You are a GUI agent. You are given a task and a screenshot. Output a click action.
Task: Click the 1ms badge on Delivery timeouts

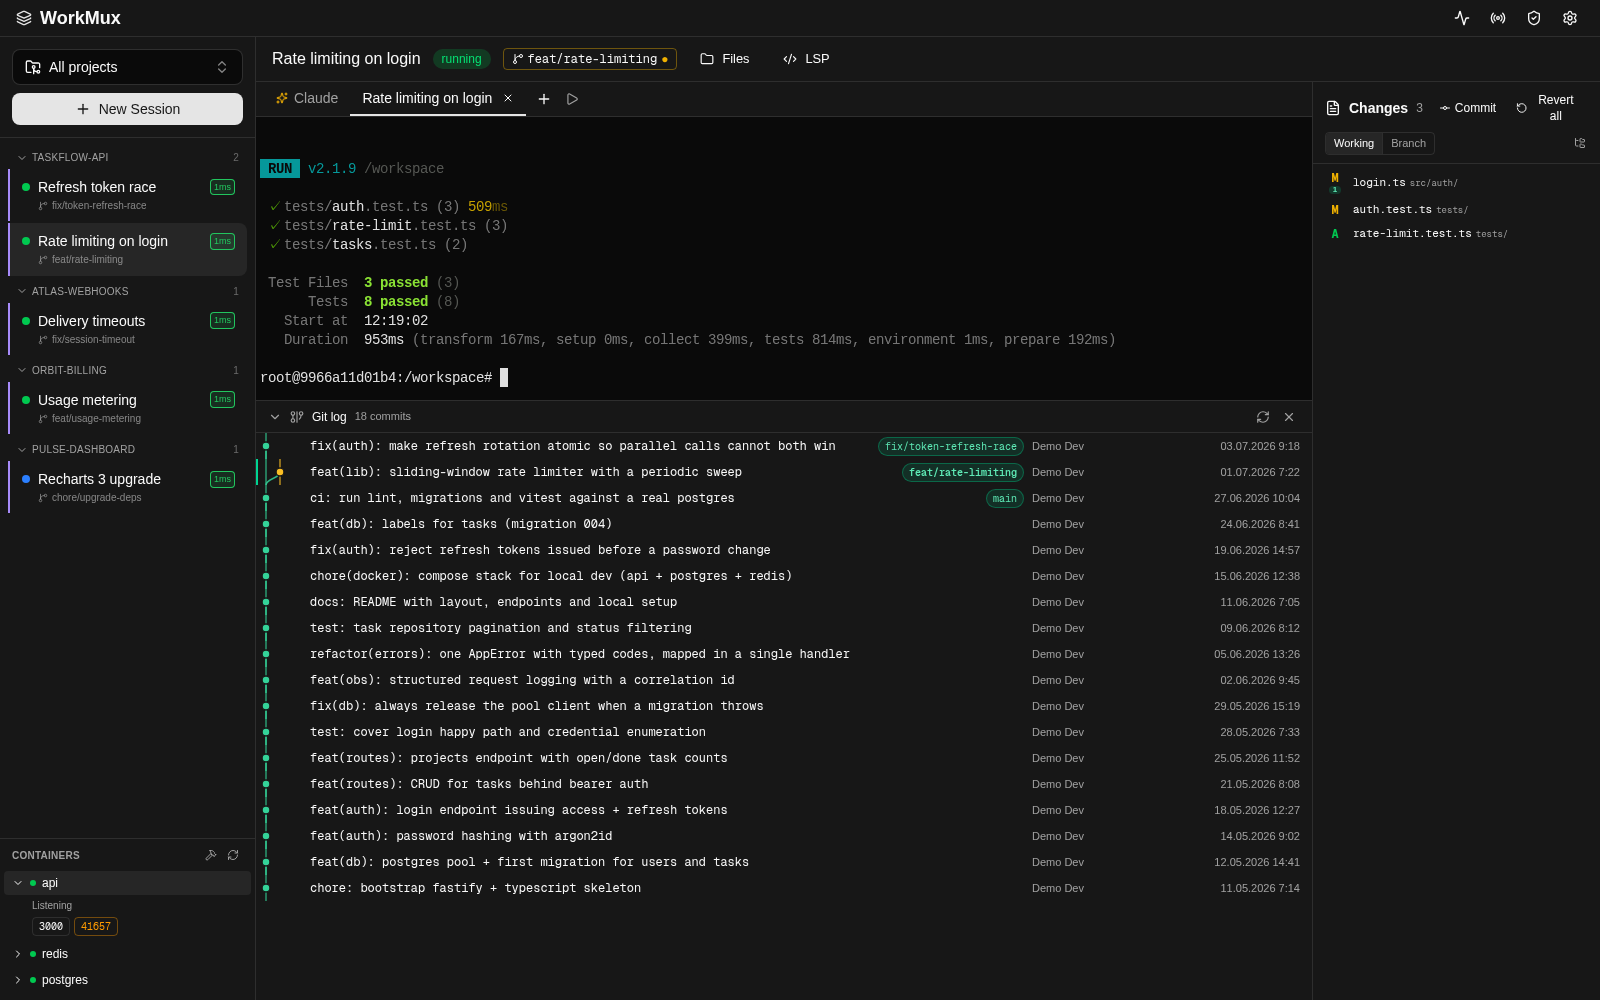point(222,321)
